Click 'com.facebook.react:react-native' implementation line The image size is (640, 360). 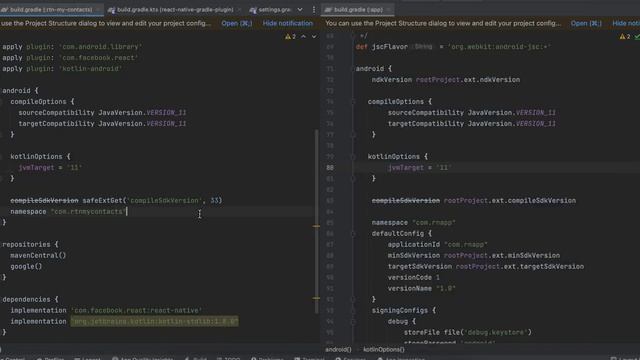tap(106, 311)
